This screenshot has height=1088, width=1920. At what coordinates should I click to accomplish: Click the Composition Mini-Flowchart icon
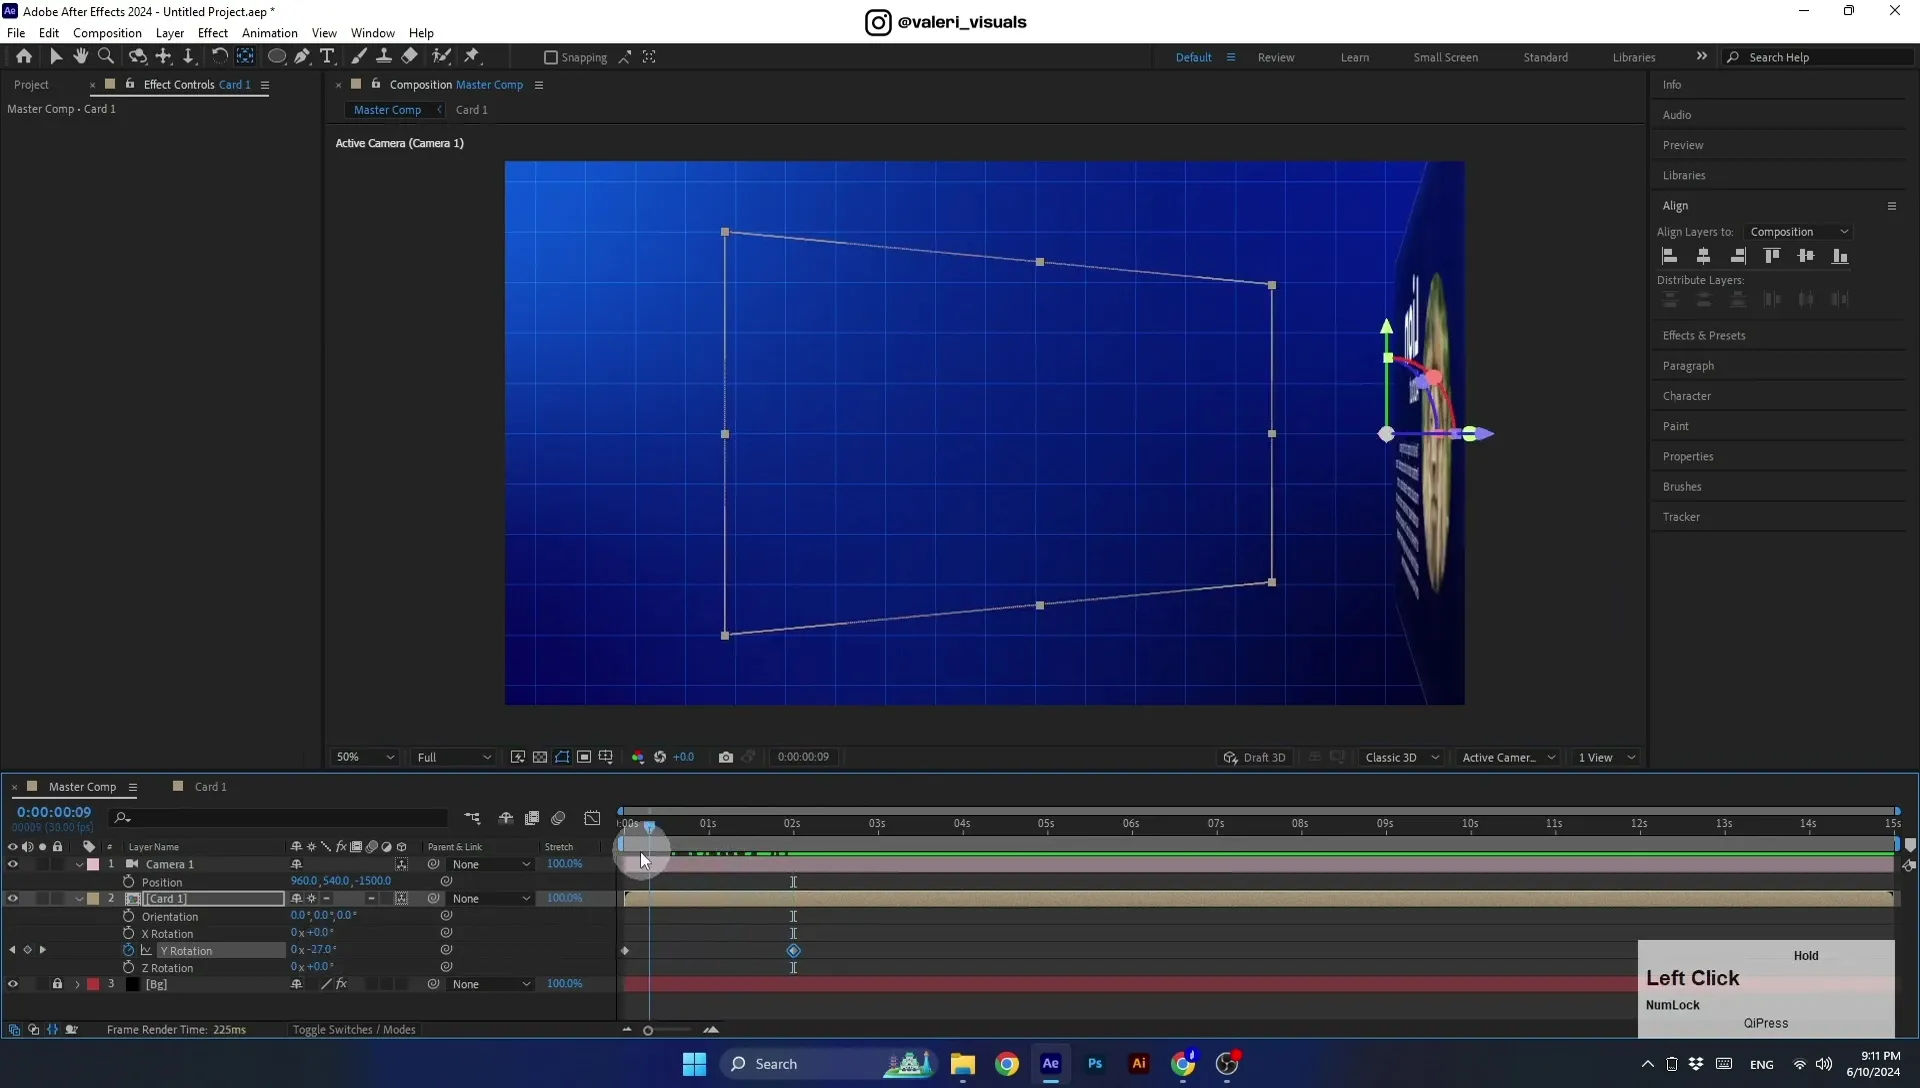point(472,818)
